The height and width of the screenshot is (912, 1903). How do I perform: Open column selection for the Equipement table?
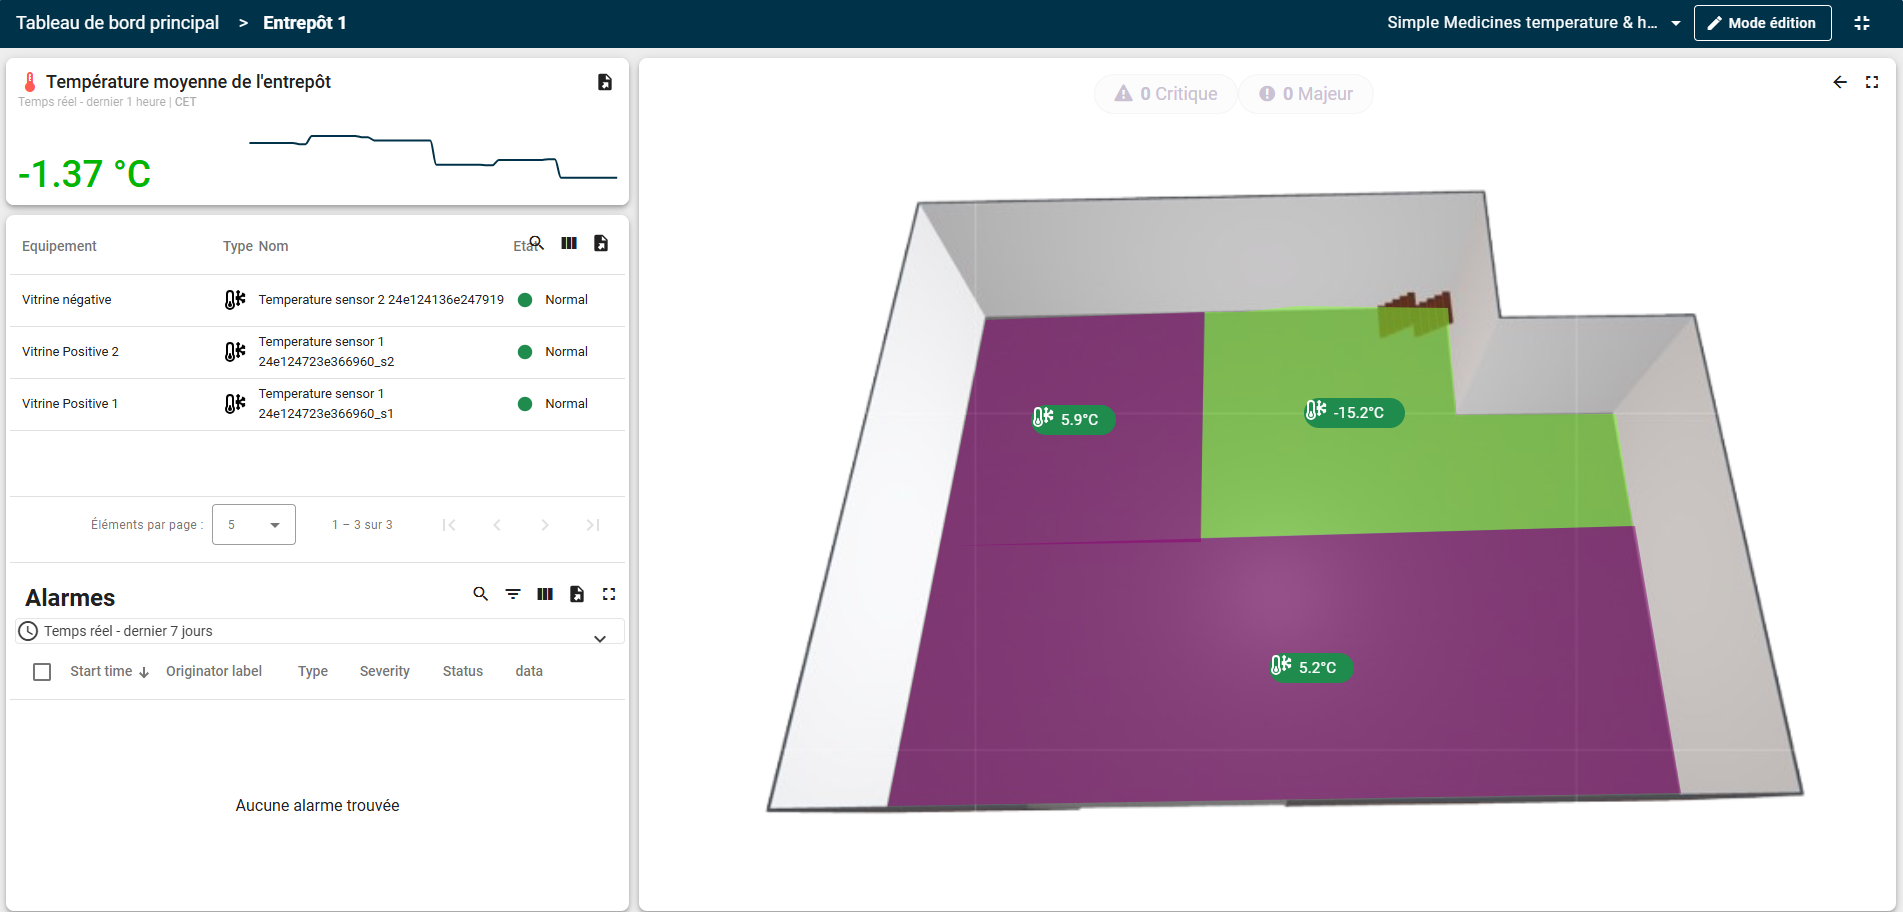click(x=569, y=243)
